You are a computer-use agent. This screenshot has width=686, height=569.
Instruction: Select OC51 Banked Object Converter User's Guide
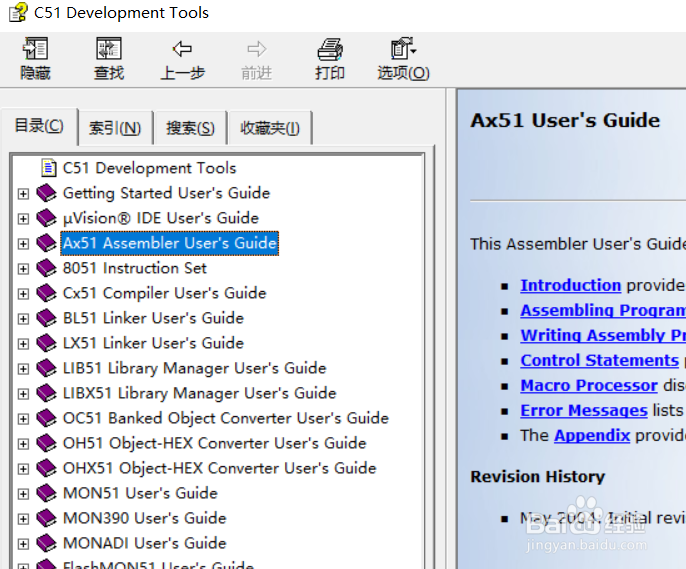[x=226, y=418]
